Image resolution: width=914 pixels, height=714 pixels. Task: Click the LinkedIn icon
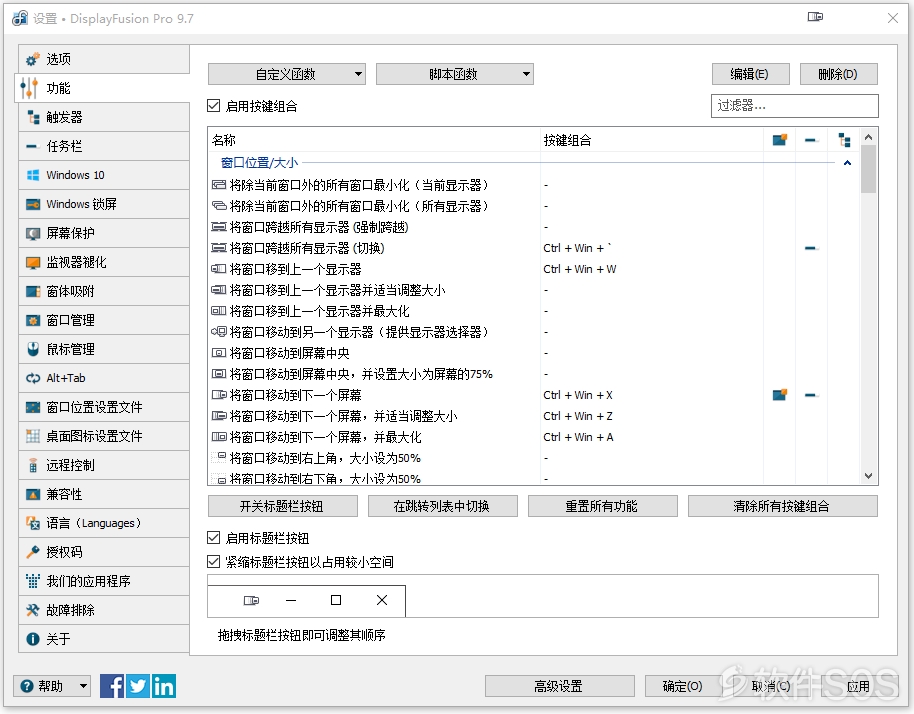pos(164,686)
